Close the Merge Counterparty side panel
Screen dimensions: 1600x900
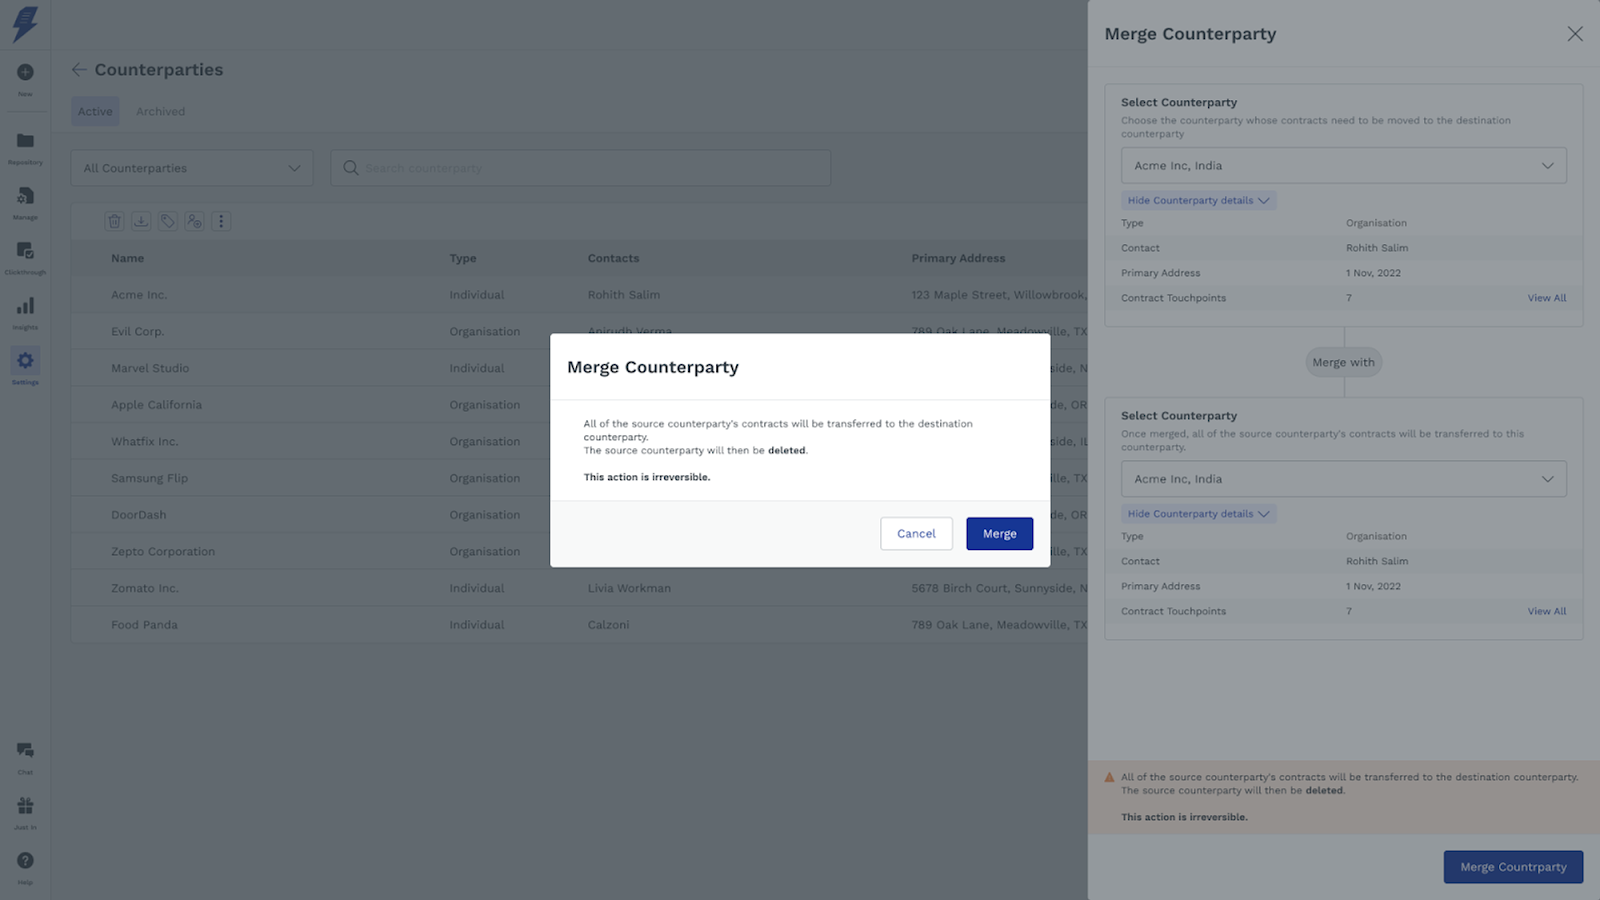click(1574, 34)
